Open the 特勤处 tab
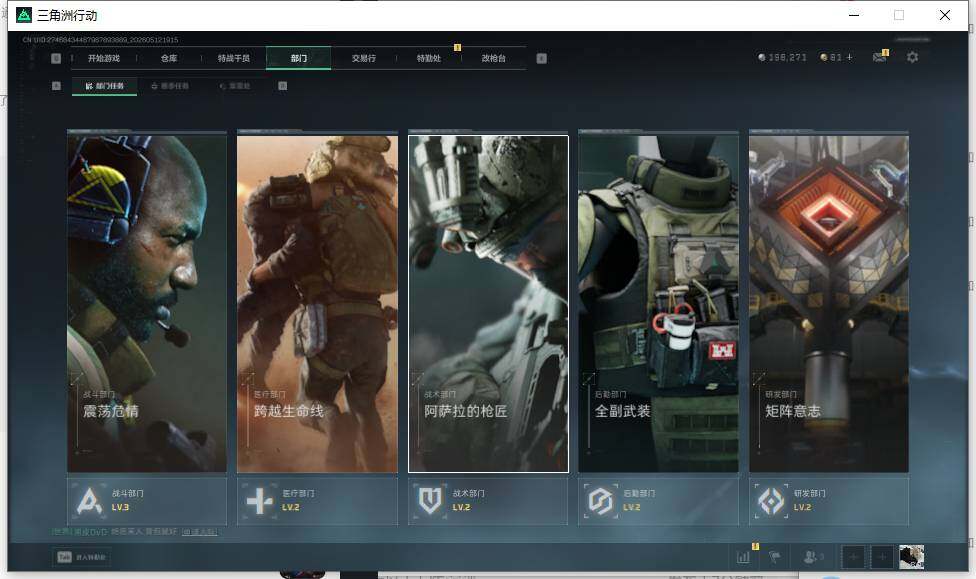Screen dimensions: 976x579 coord(428,58)
